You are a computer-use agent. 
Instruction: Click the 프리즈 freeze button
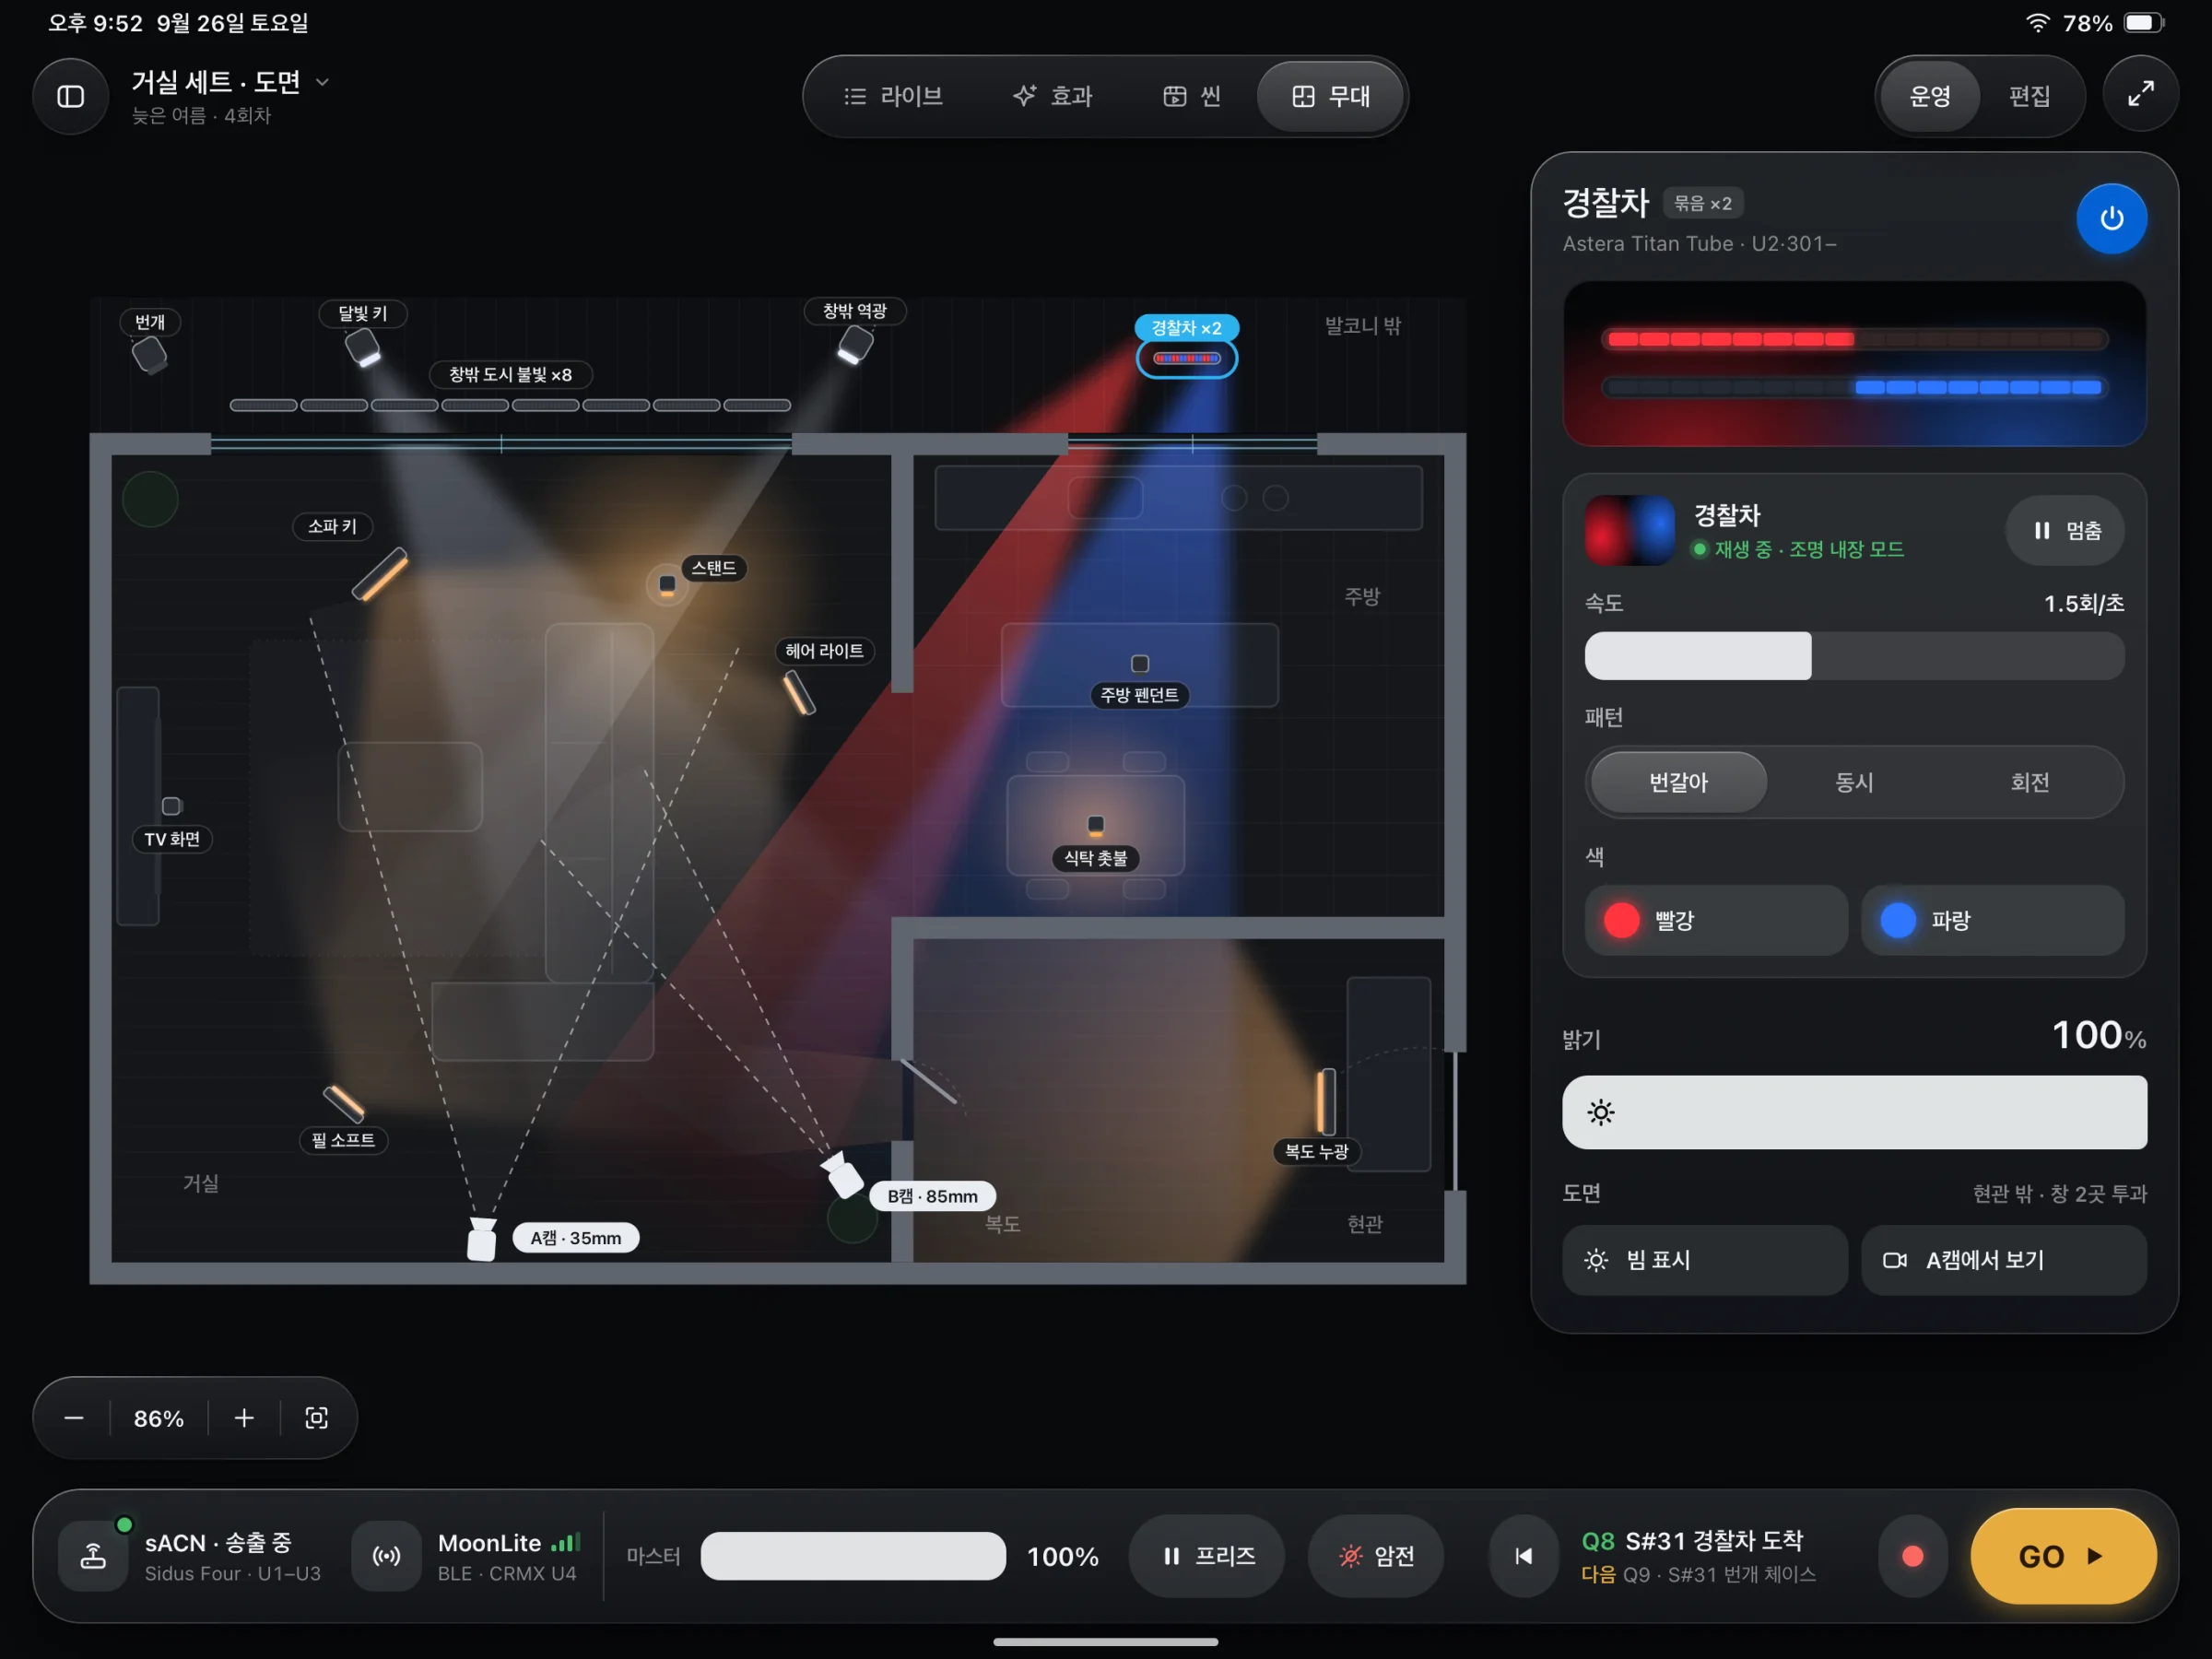tap(1207, 1556)
